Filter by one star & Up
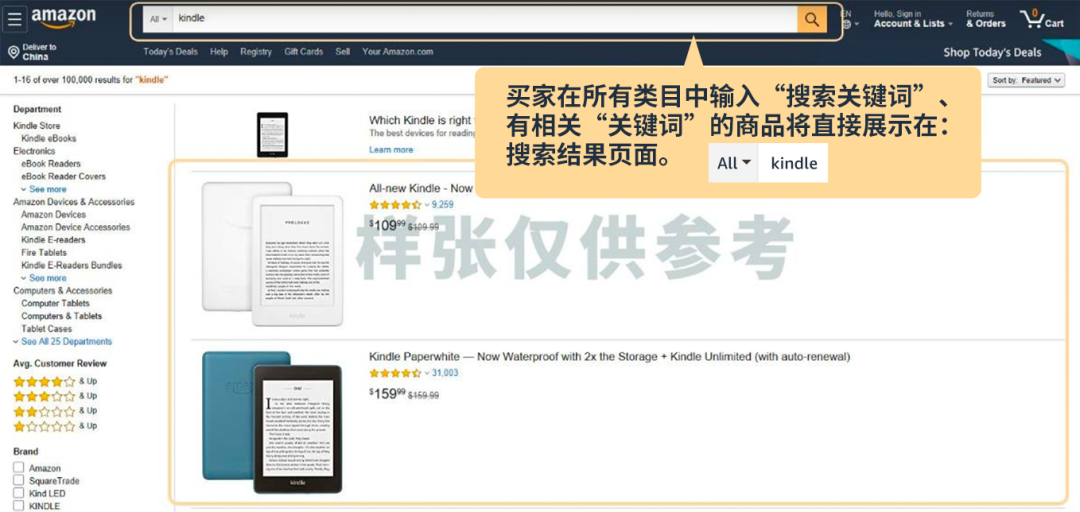 click(x=55, y=426)
